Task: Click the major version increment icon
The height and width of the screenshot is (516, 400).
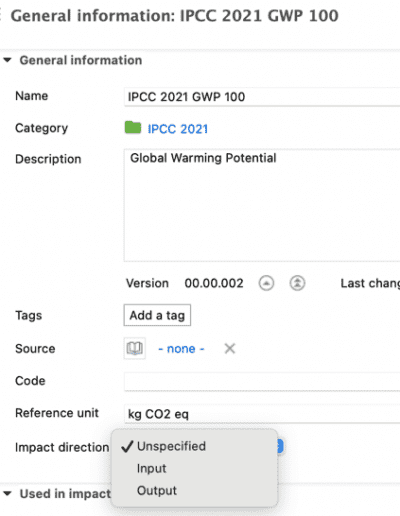Action: tap(297, 283)
